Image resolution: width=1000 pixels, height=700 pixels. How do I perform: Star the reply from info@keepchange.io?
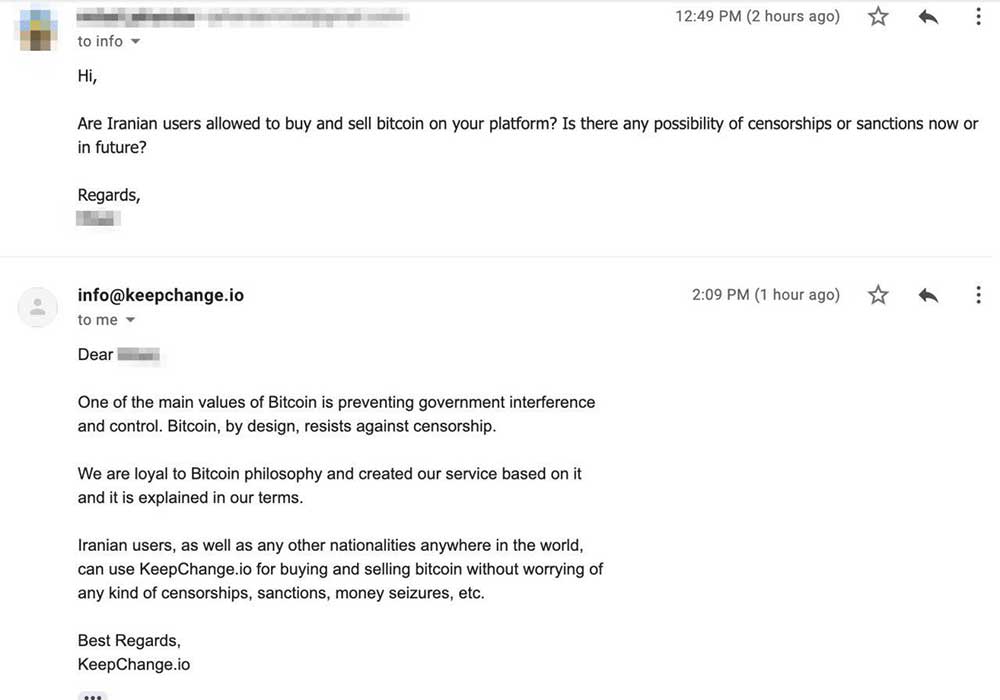pyautogui.click(x=878, y=295)
